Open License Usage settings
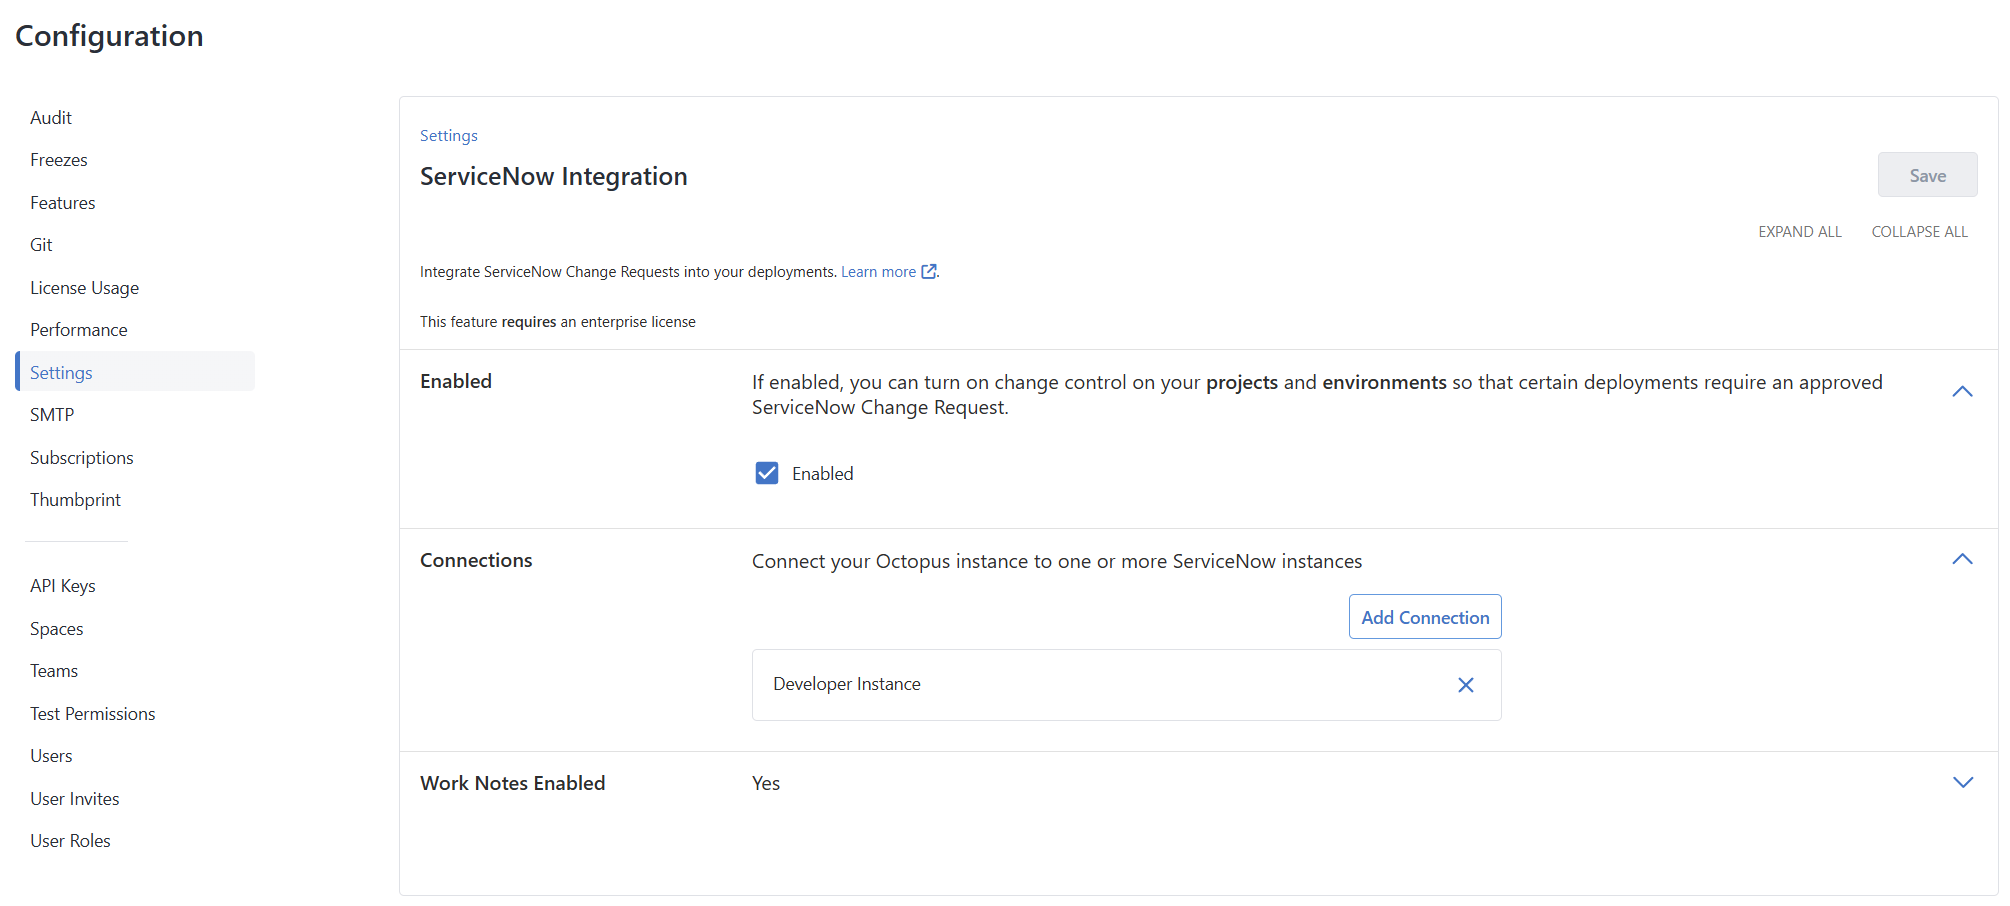This screenshot has height=906, width=2010. 84,287
